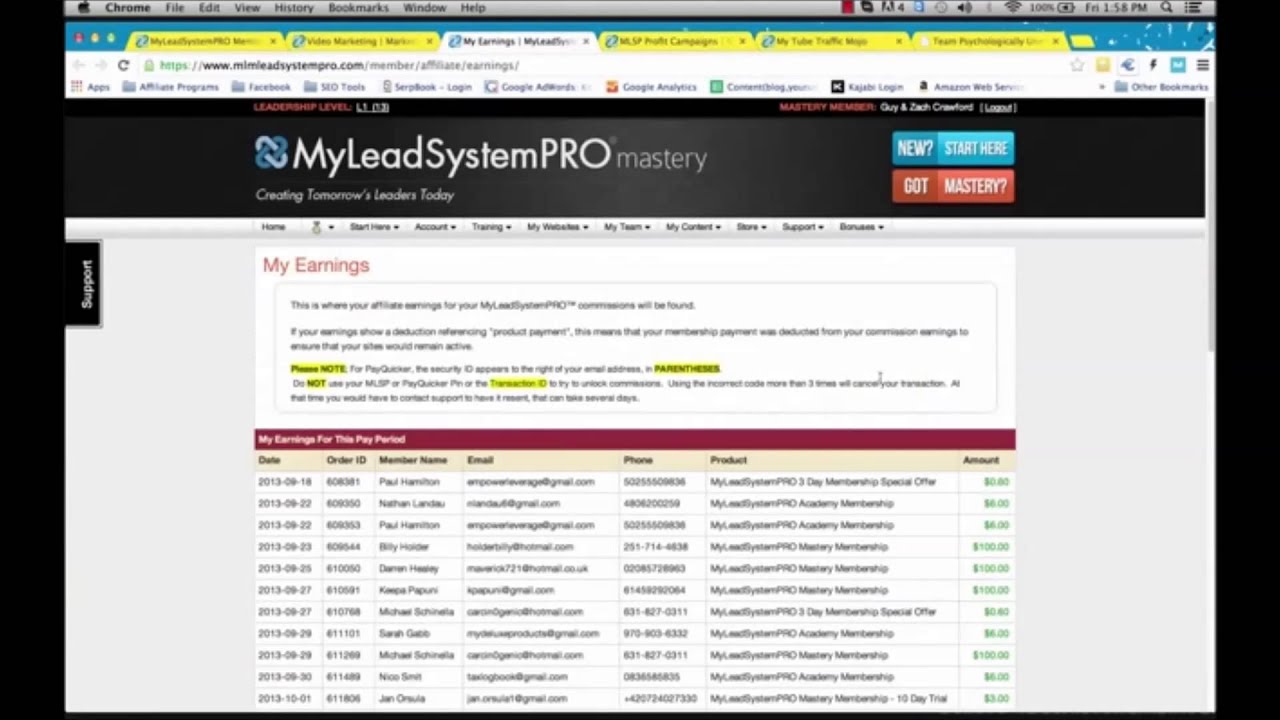
Task: Open the Facebook bookmark folder
Action: coord(261,87)
